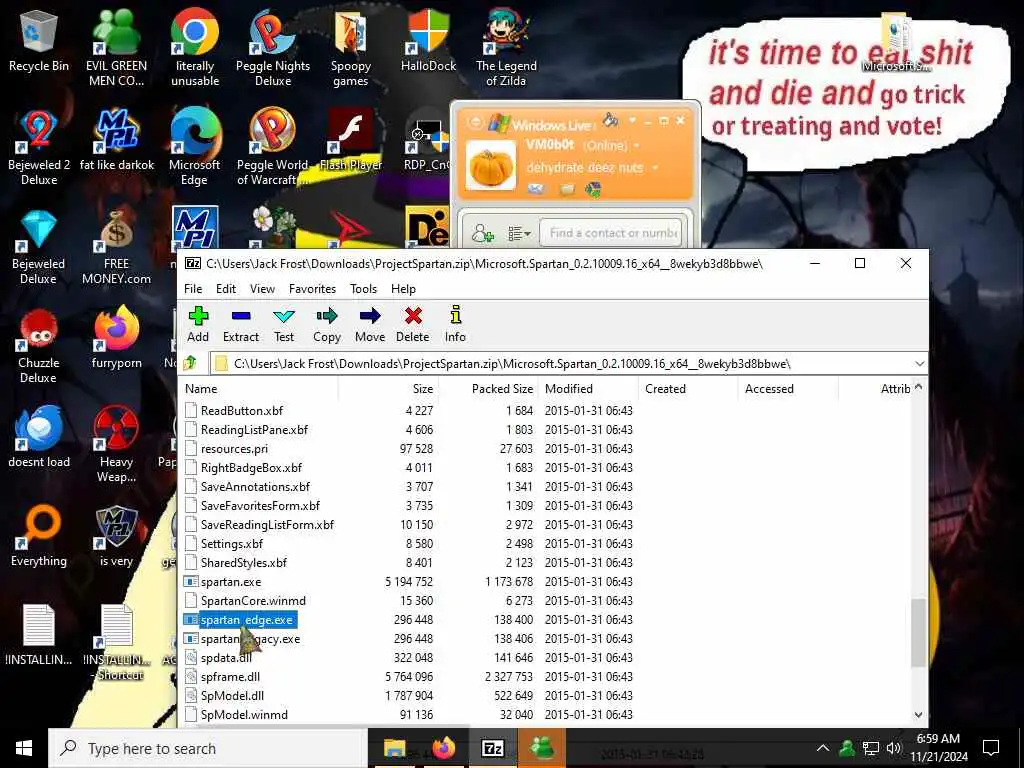Viewport: 1024px width, 768px height.
Task: Open the Windows Start menu
Action: [24, 748]
